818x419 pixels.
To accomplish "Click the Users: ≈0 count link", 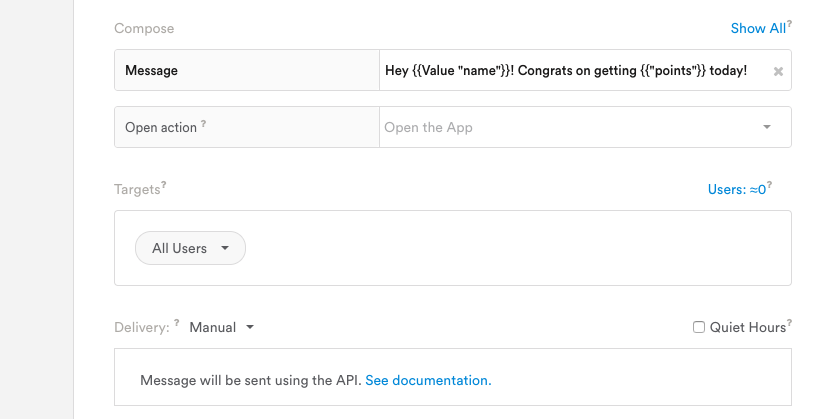I will [735, 189].
